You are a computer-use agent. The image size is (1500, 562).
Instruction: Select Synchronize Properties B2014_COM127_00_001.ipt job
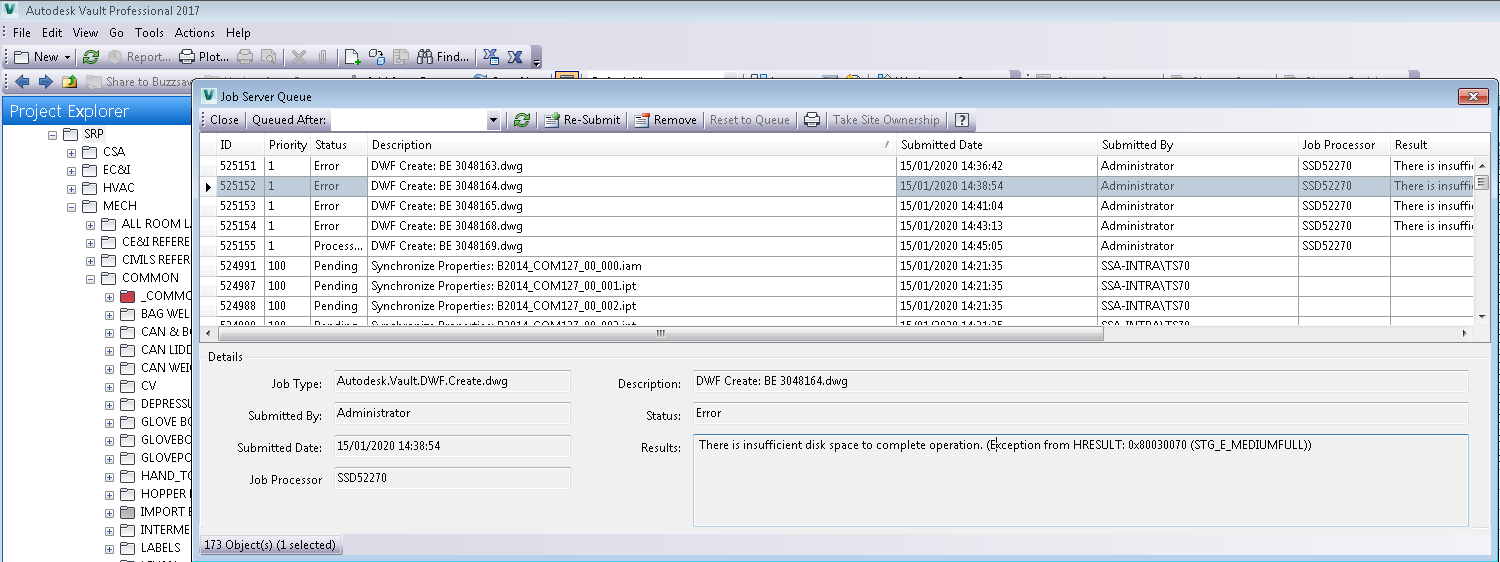pyautogui.click(x=838, y=286)
